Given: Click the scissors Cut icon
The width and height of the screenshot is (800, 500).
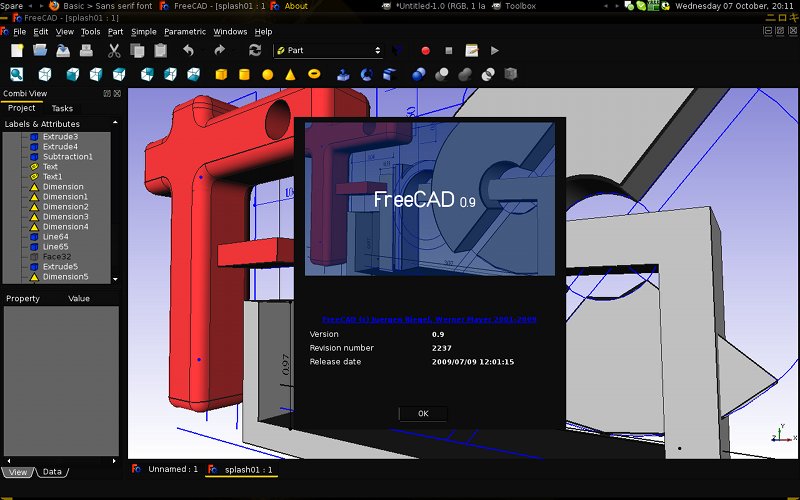Looking at the screenshot, I should [114, 50].
